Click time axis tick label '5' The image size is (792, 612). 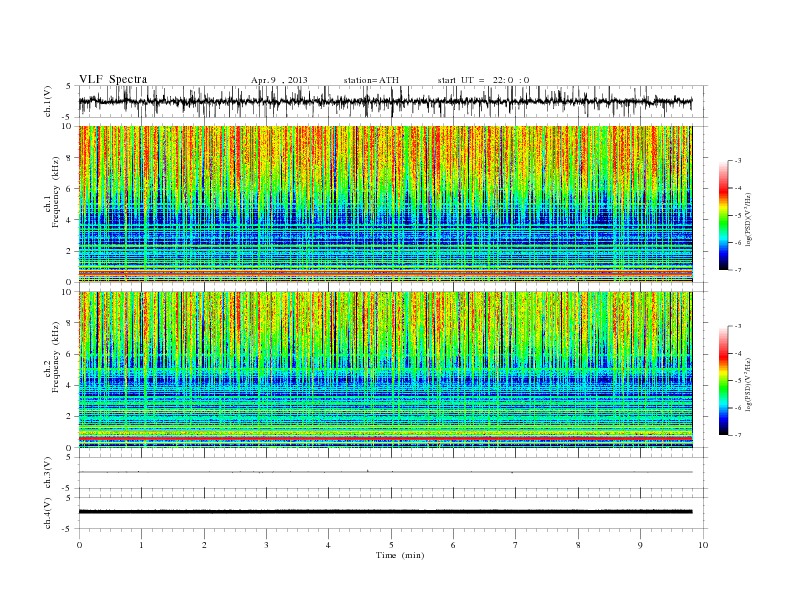(x=391, y=545)
